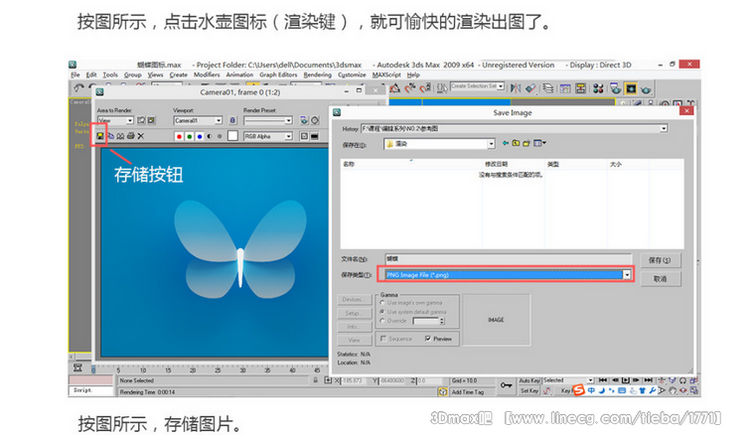
Task: Open the Material Editor icon
Action: [598, 88]
